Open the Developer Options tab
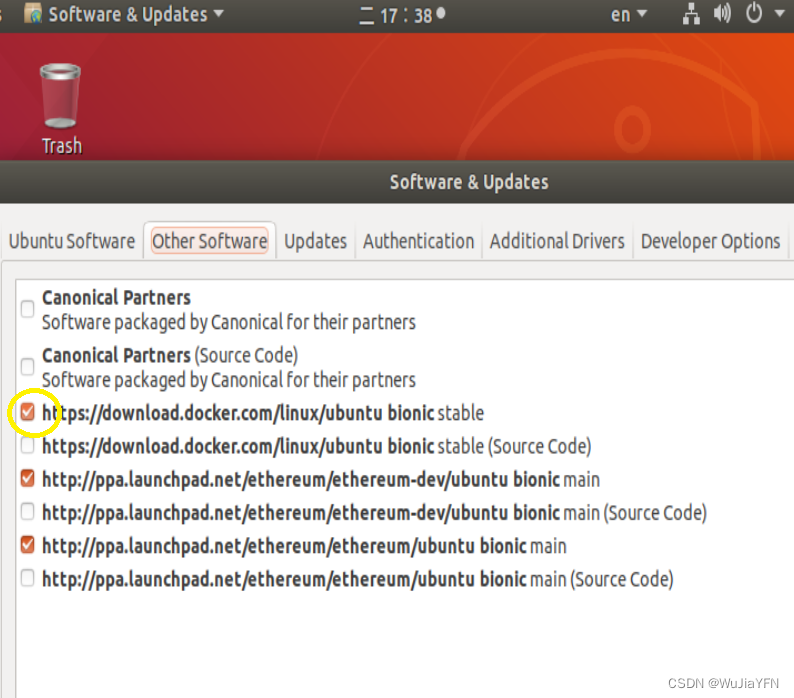The width and height of the screenshot is (794, 698). click(710, 241)
